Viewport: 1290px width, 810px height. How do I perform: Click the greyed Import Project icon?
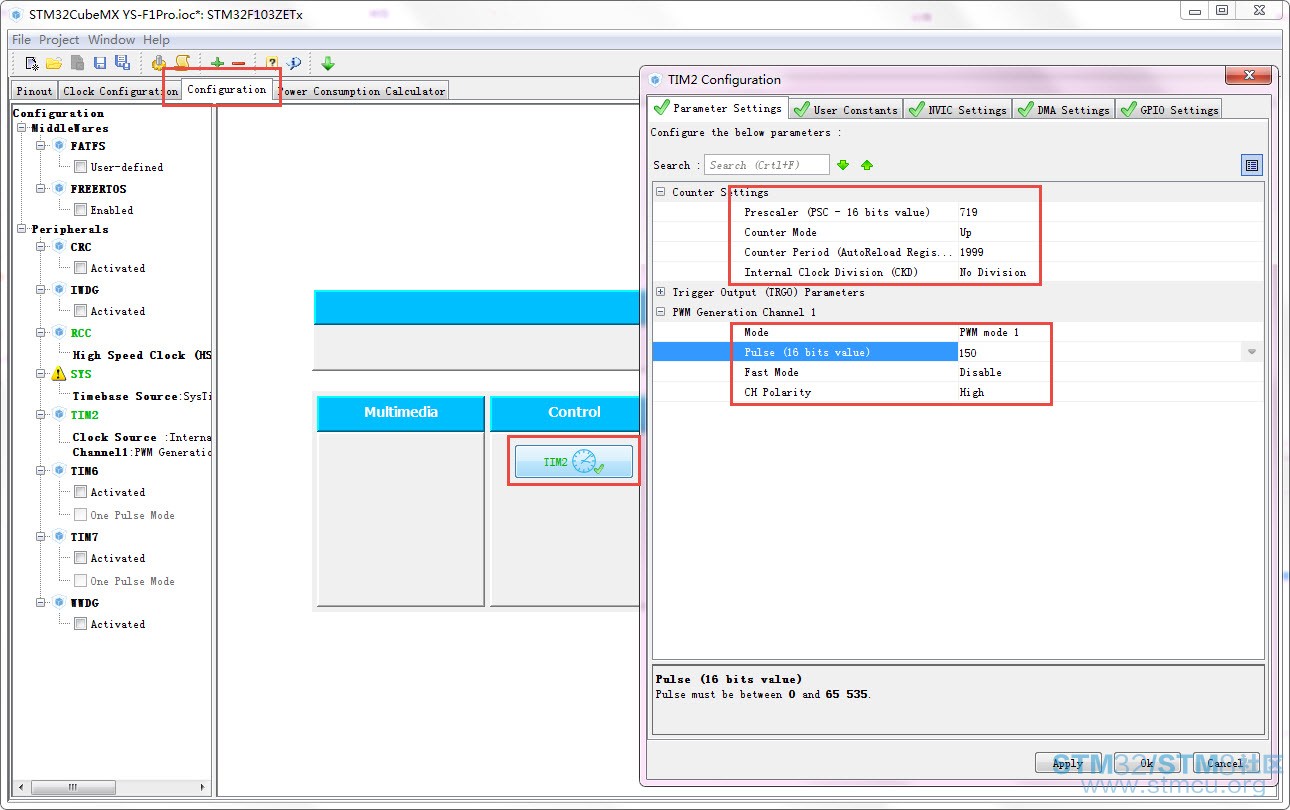pyautogui.click(x=77, y=63)
